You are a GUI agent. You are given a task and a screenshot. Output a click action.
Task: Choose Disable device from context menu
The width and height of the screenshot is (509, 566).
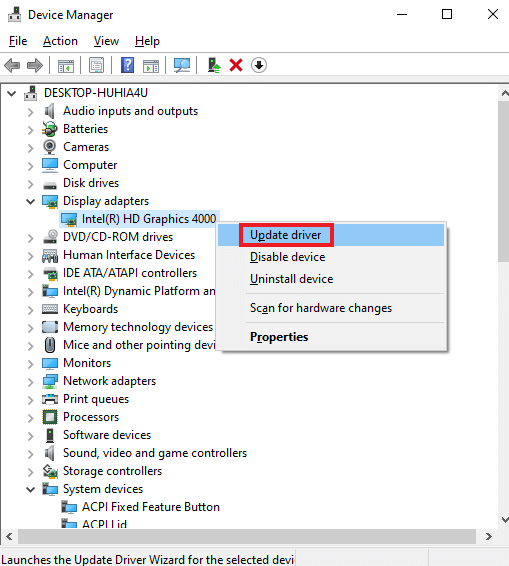tap(331, 257)
